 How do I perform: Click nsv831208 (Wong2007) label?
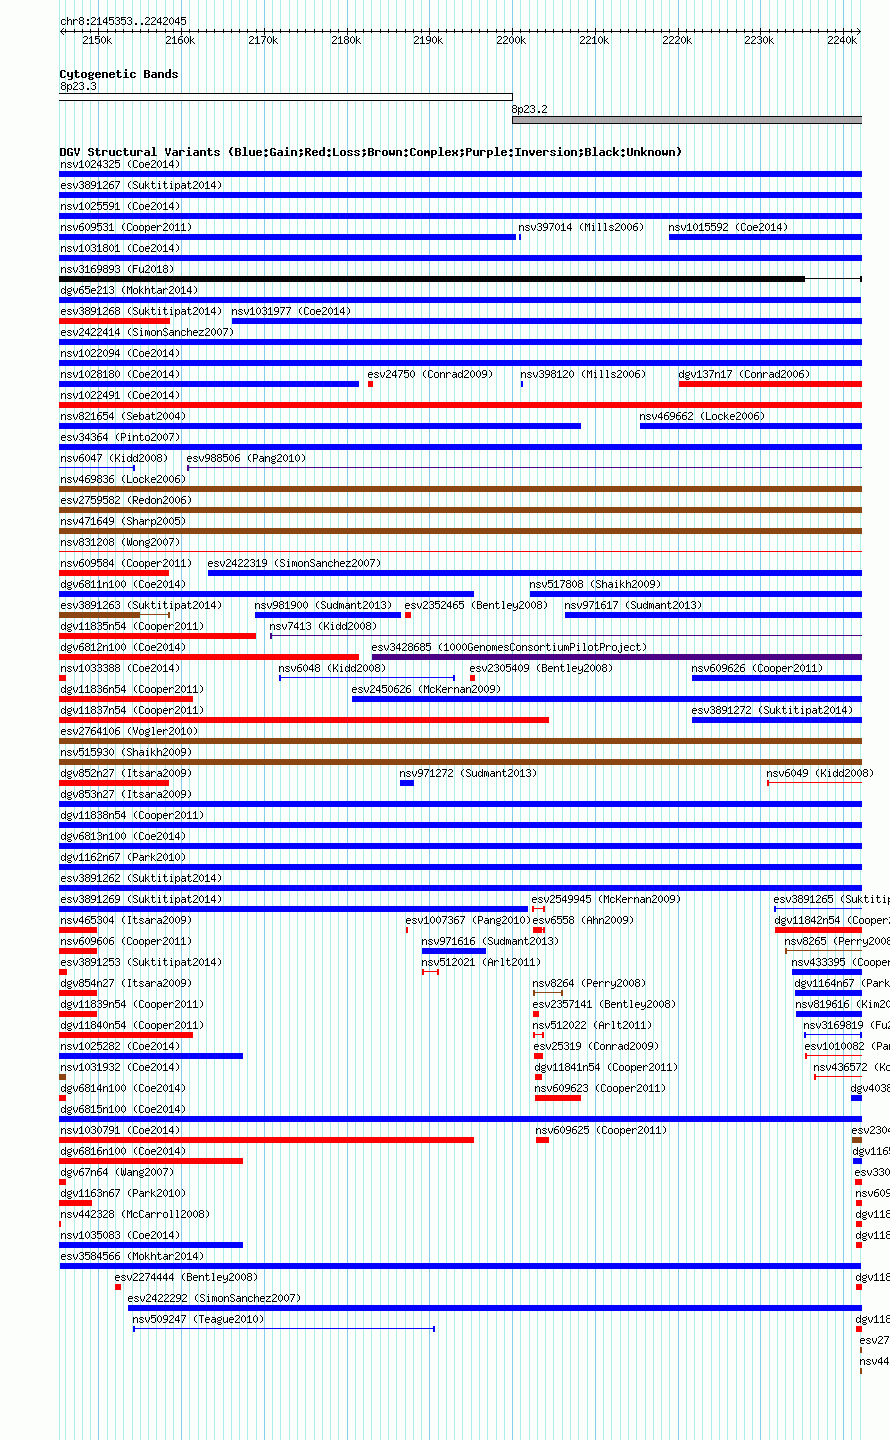[x=120, y=542]
